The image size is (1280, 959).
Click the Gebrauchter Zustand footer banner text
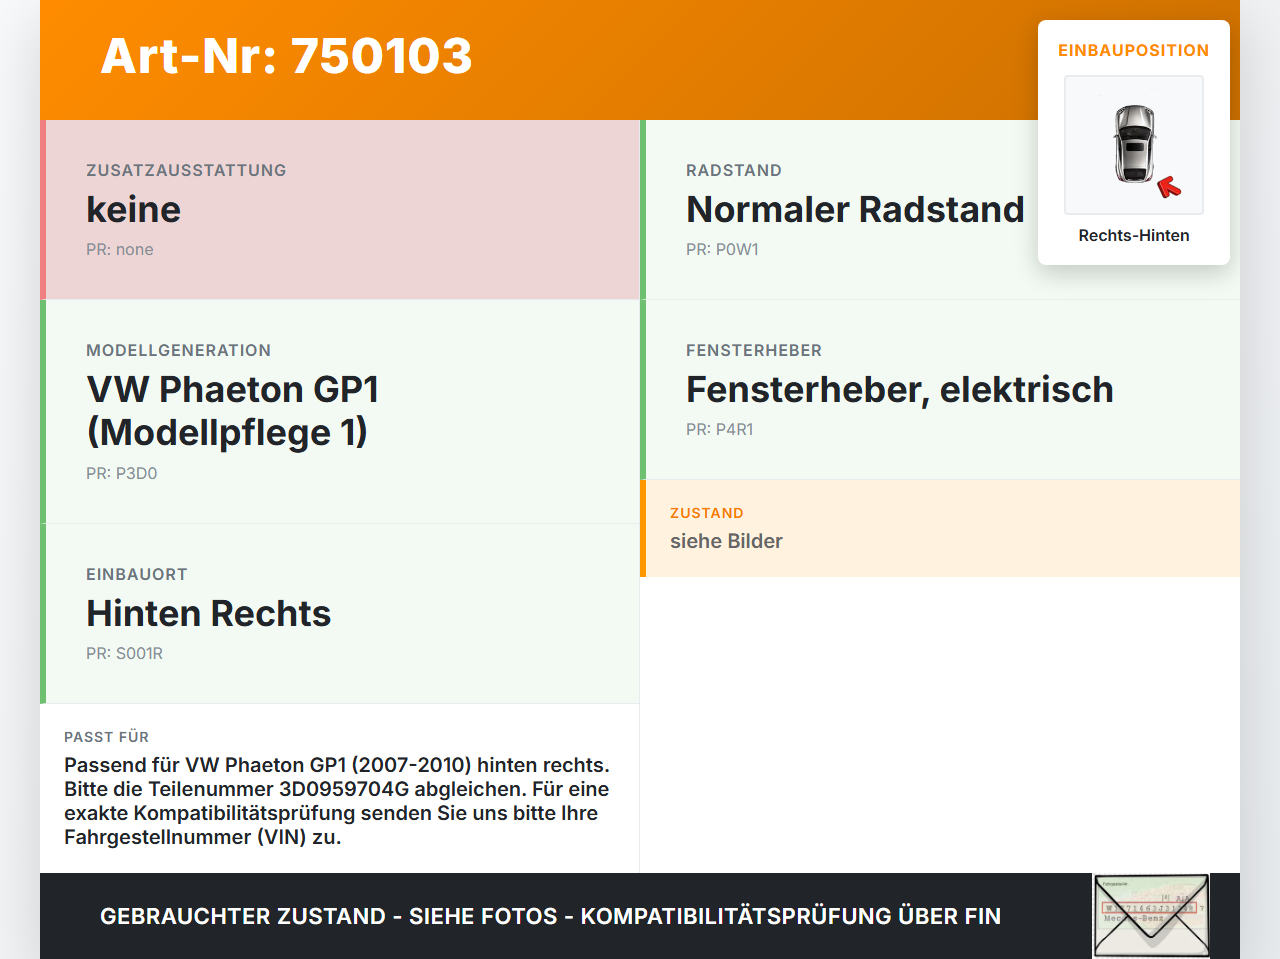click(550, 916)
